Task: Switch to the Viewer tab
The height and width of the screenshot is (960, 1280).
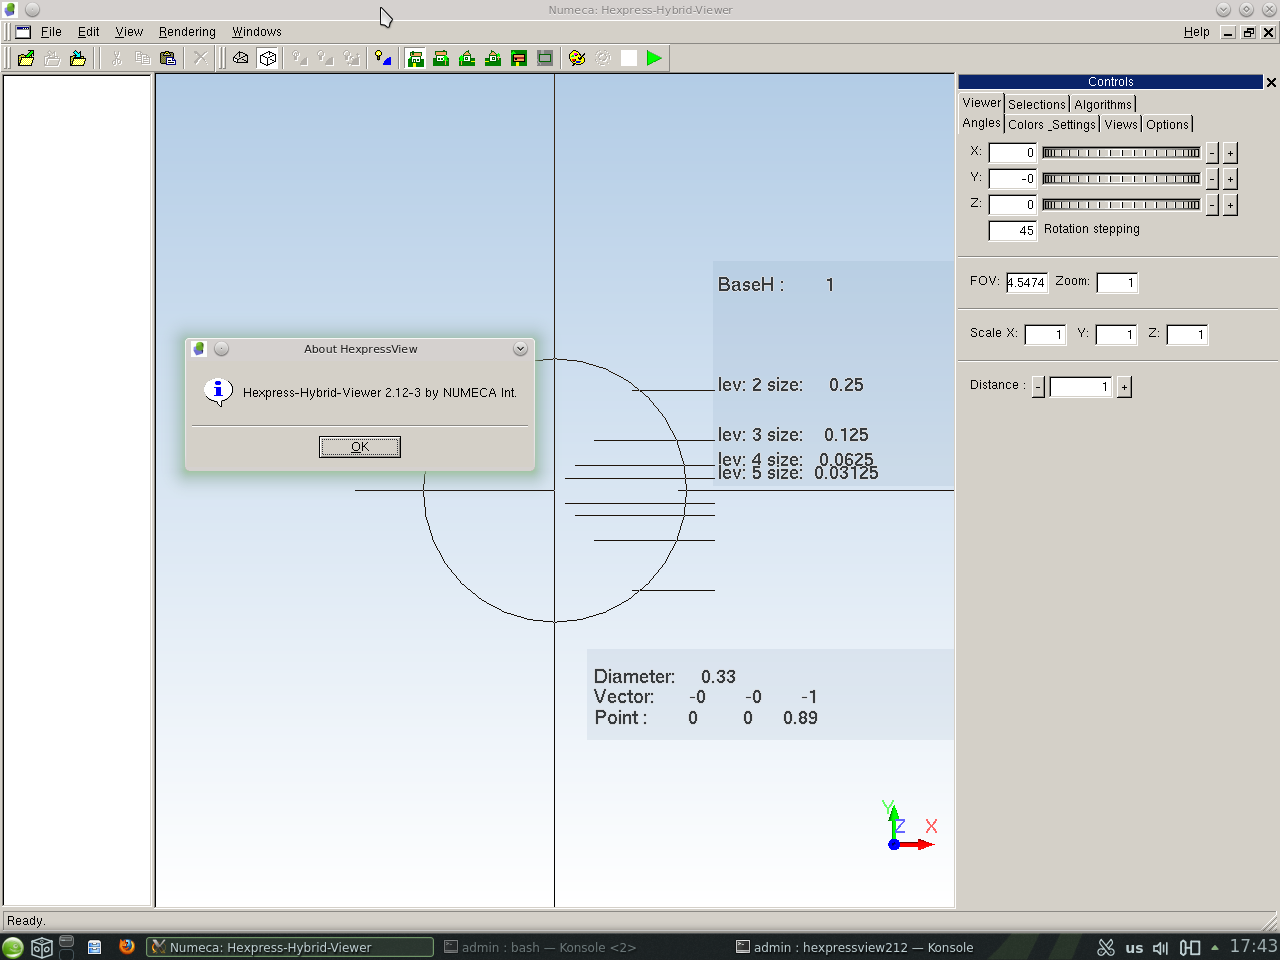Action: pyautogui.click(x=981, y=103)
